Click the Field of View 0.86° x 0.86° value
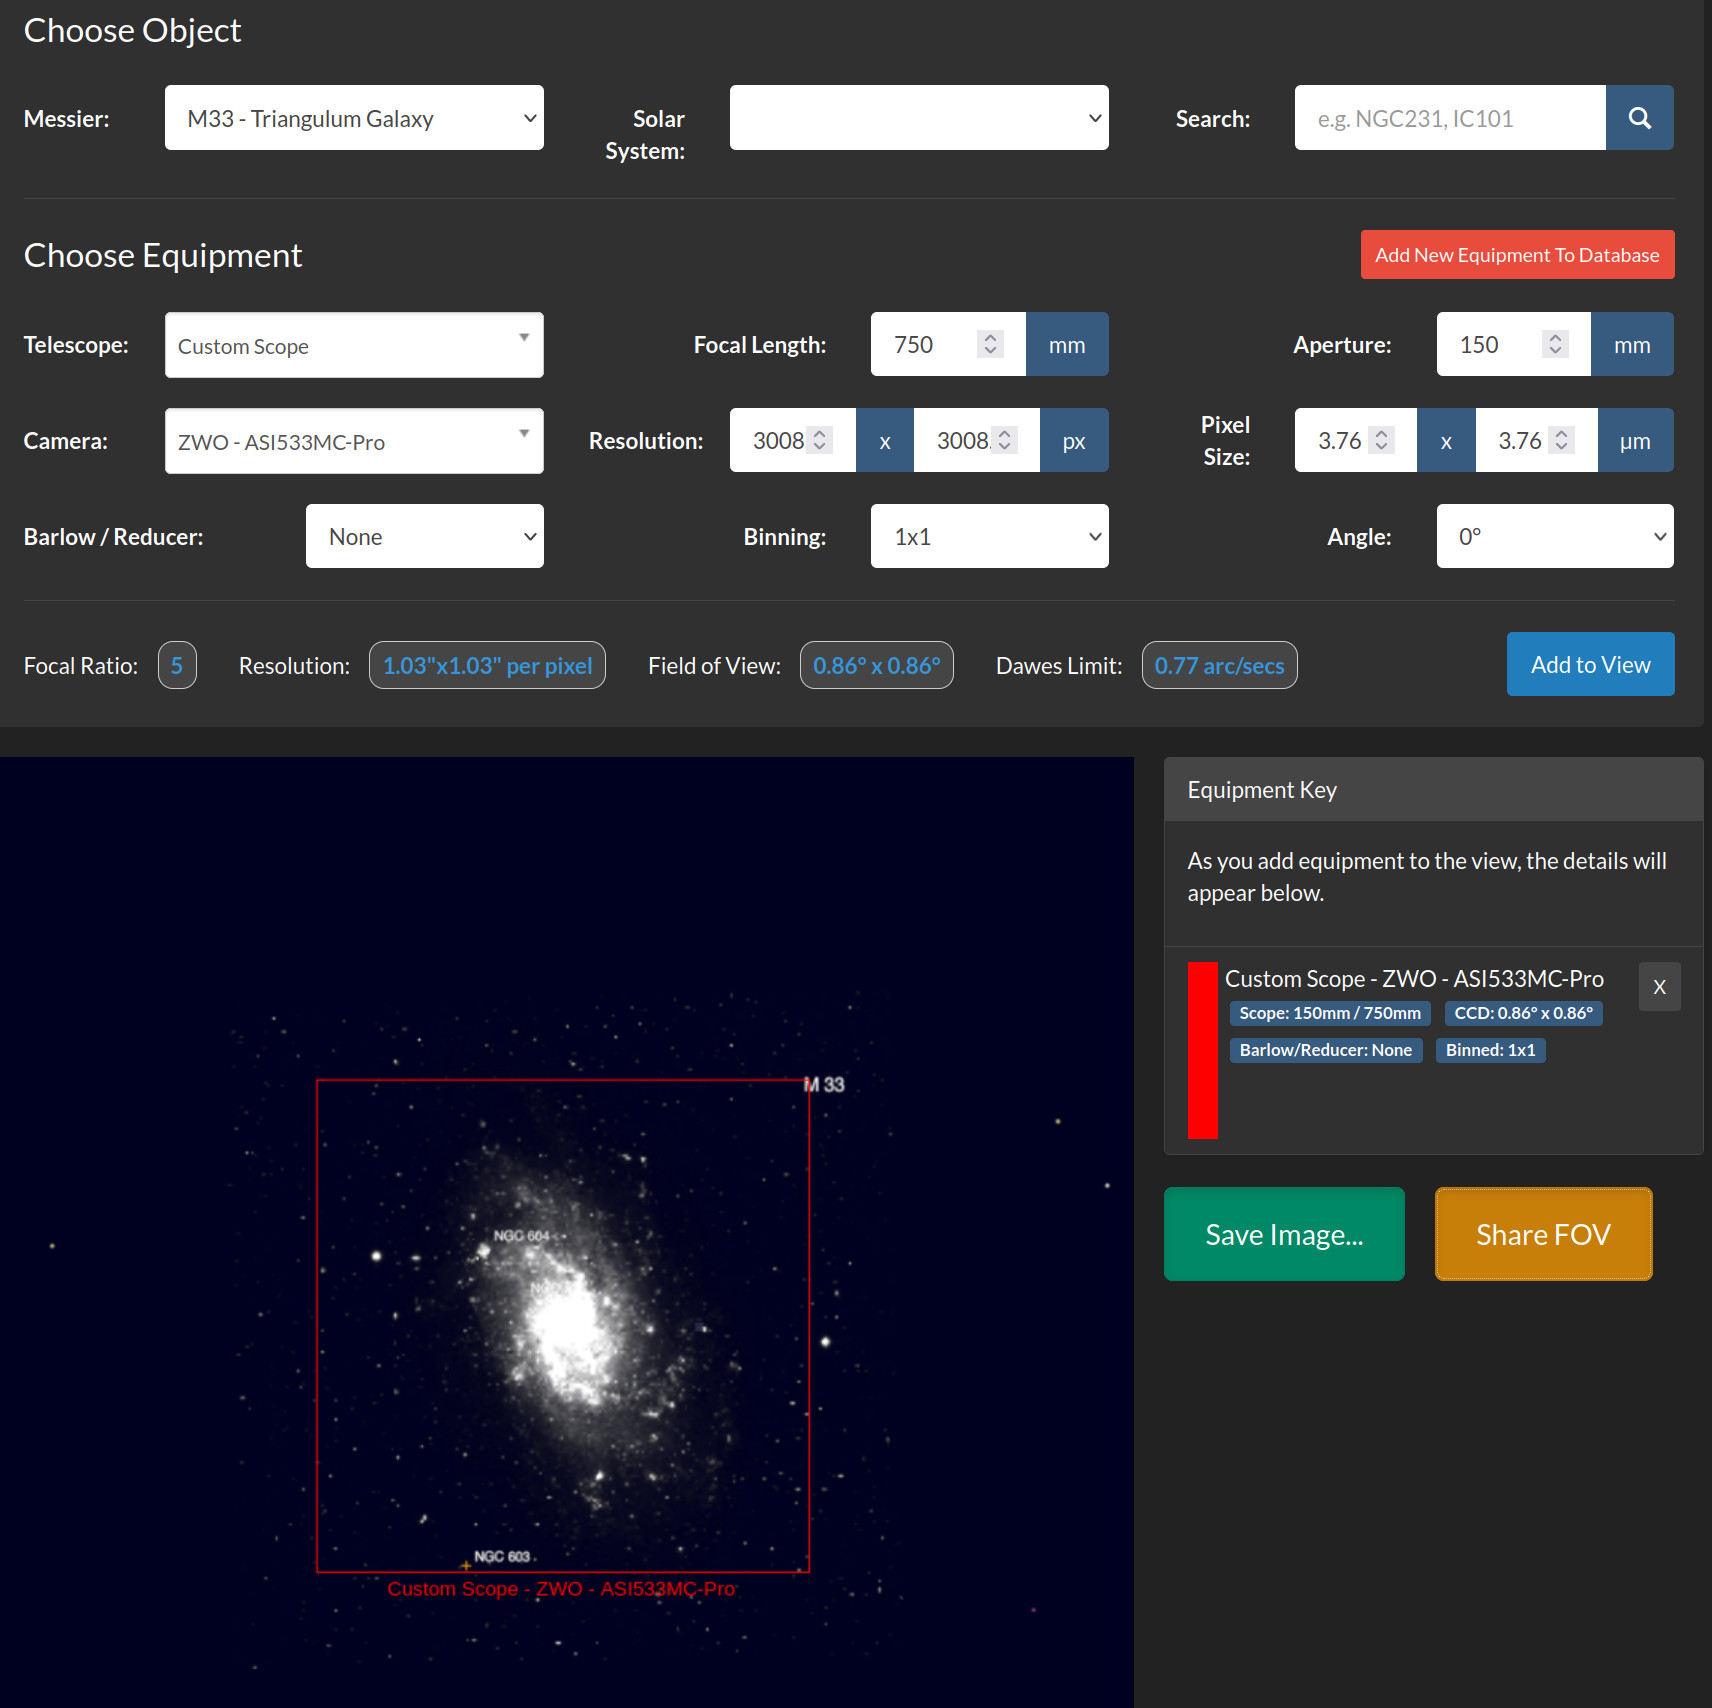The height and width of the screenshot is (1708, 1712). [x=877, y=665]
